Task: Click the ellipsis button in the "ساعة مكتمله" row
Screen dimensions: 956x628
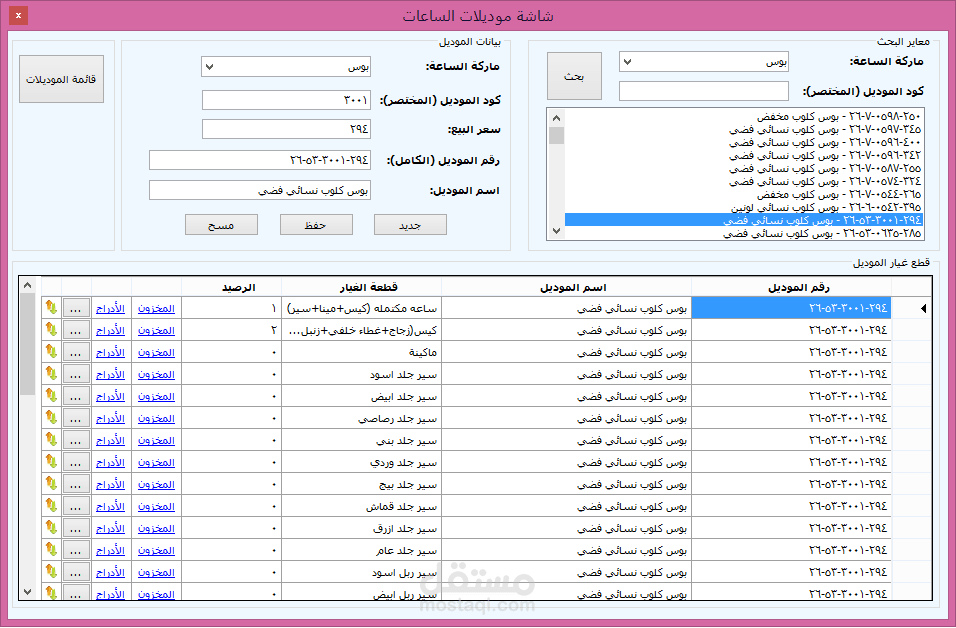Action: coord(74,308)
